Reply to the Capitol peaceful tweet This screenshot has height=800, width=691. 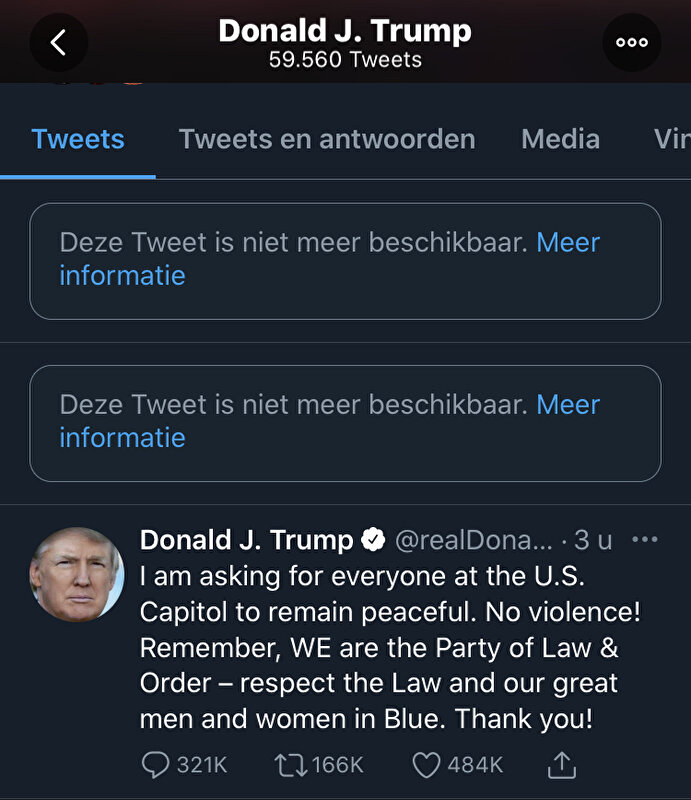pos(156,765)
